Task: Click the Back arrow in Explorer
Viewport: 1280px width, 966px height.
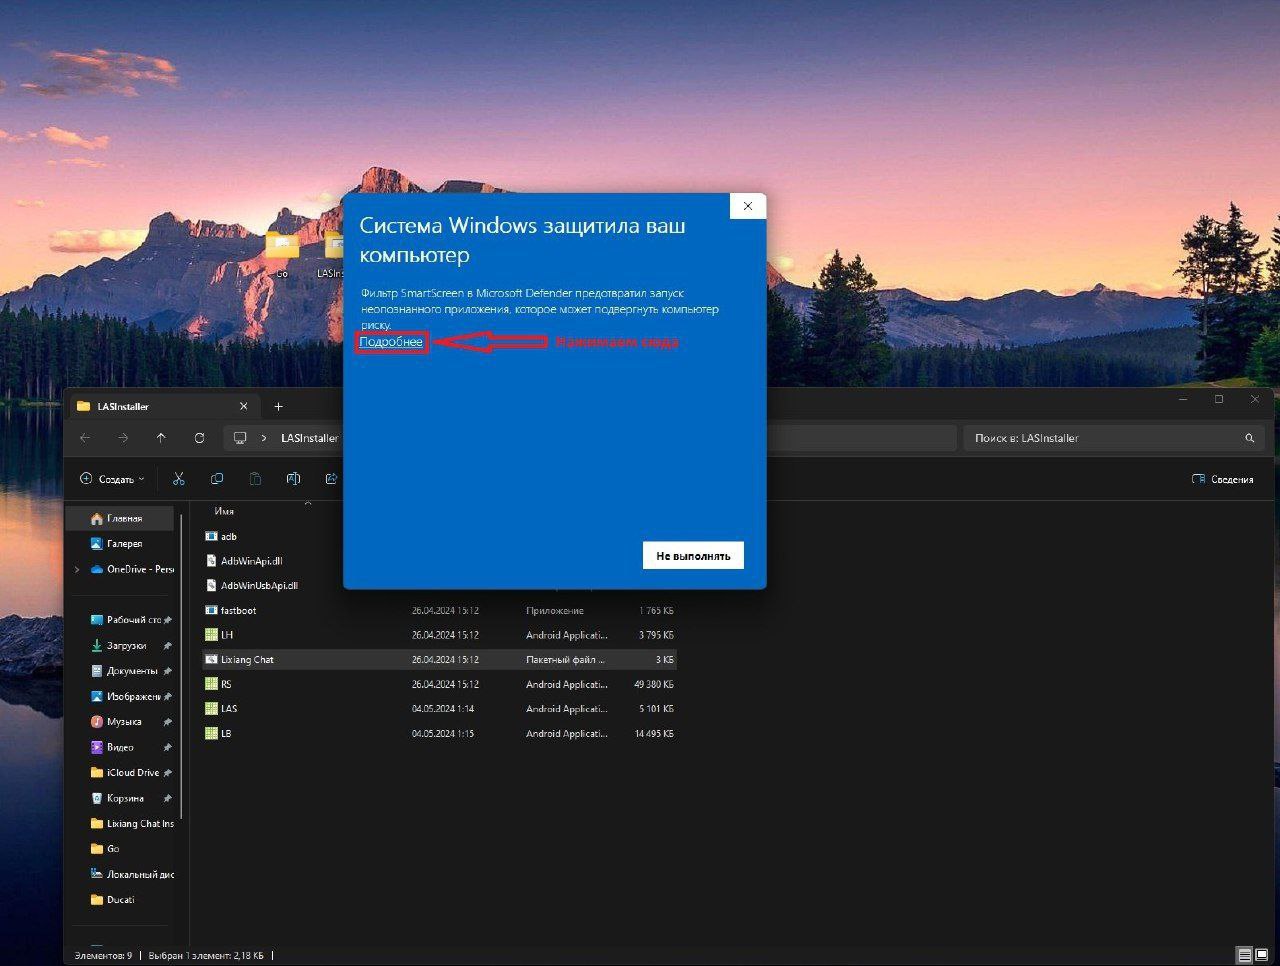Action: click(85, 438)
